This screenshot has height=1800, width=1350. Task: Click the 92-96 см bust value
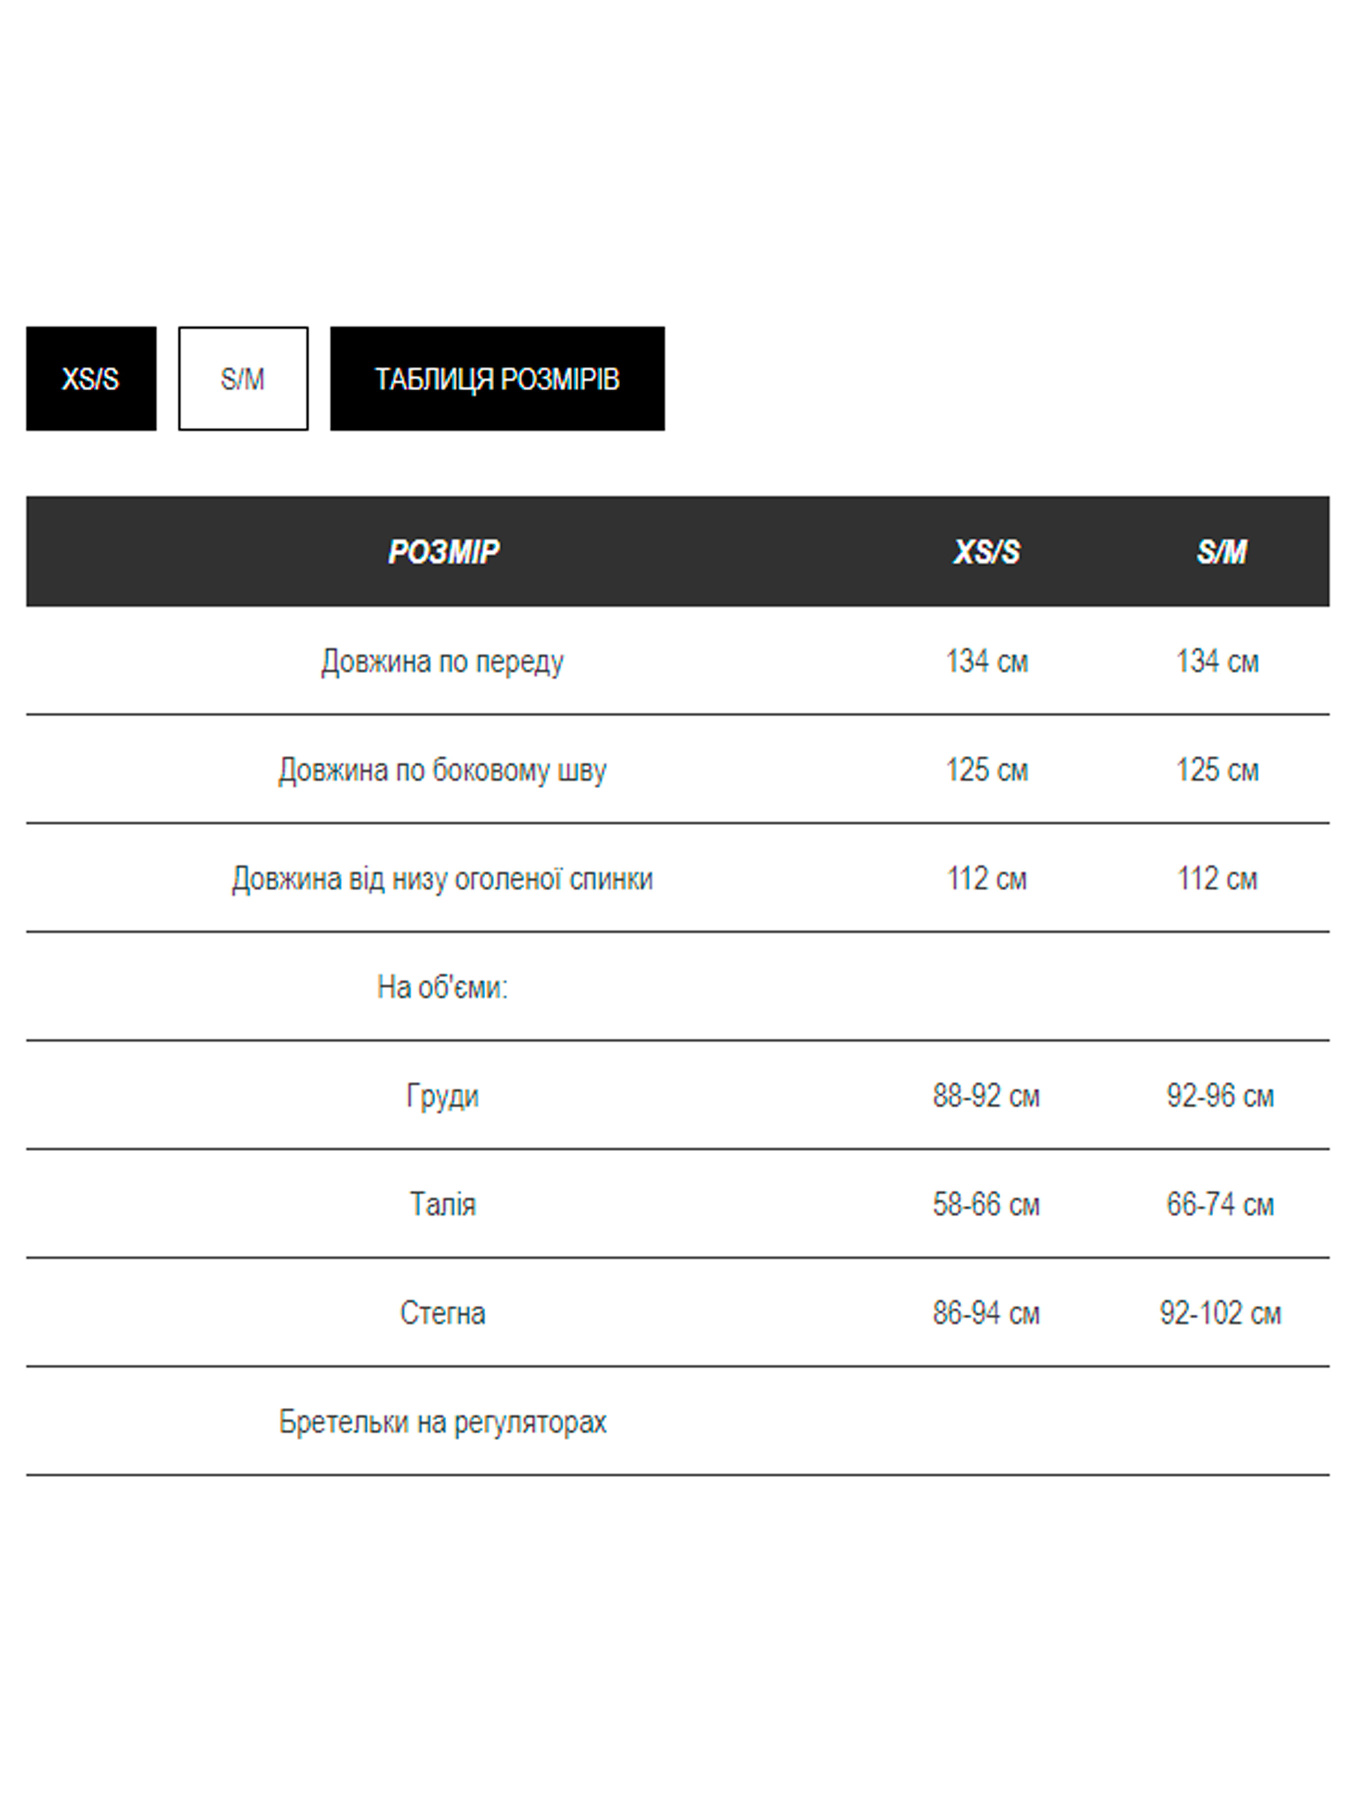1220,1096
